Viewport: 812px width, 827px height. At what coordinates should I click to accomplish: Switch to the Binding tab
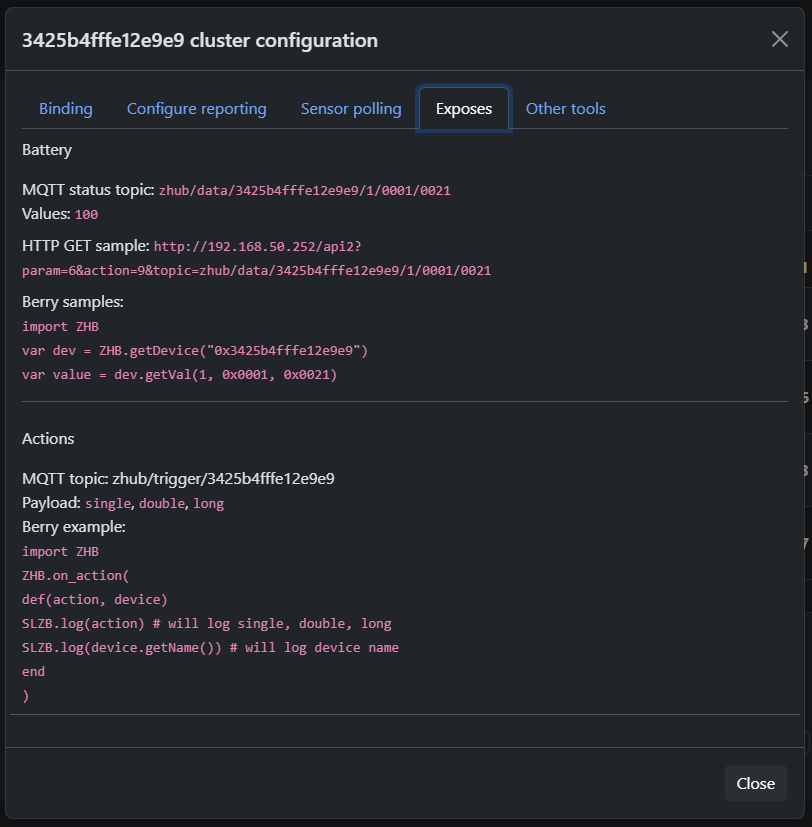[66, 109]
